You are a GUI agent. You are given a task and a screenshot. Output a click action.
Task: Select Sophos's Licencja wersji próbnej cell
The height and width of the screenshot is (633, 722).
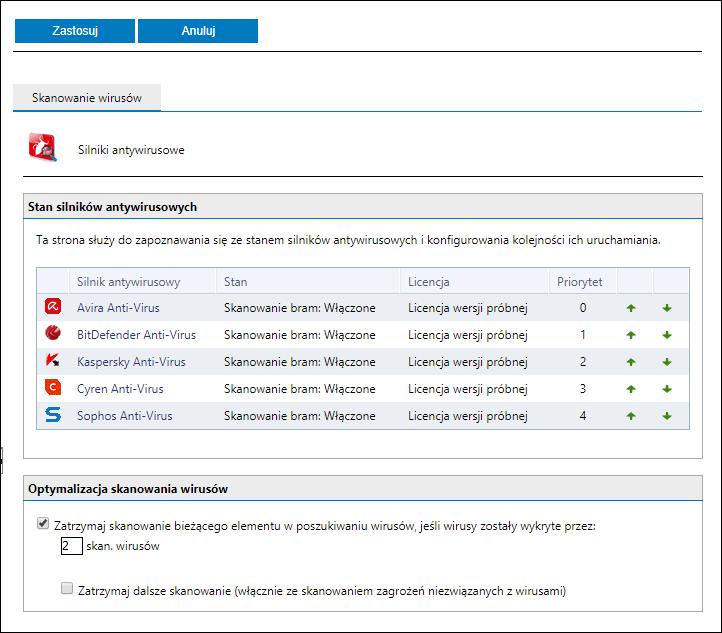(x=467, y=416)
